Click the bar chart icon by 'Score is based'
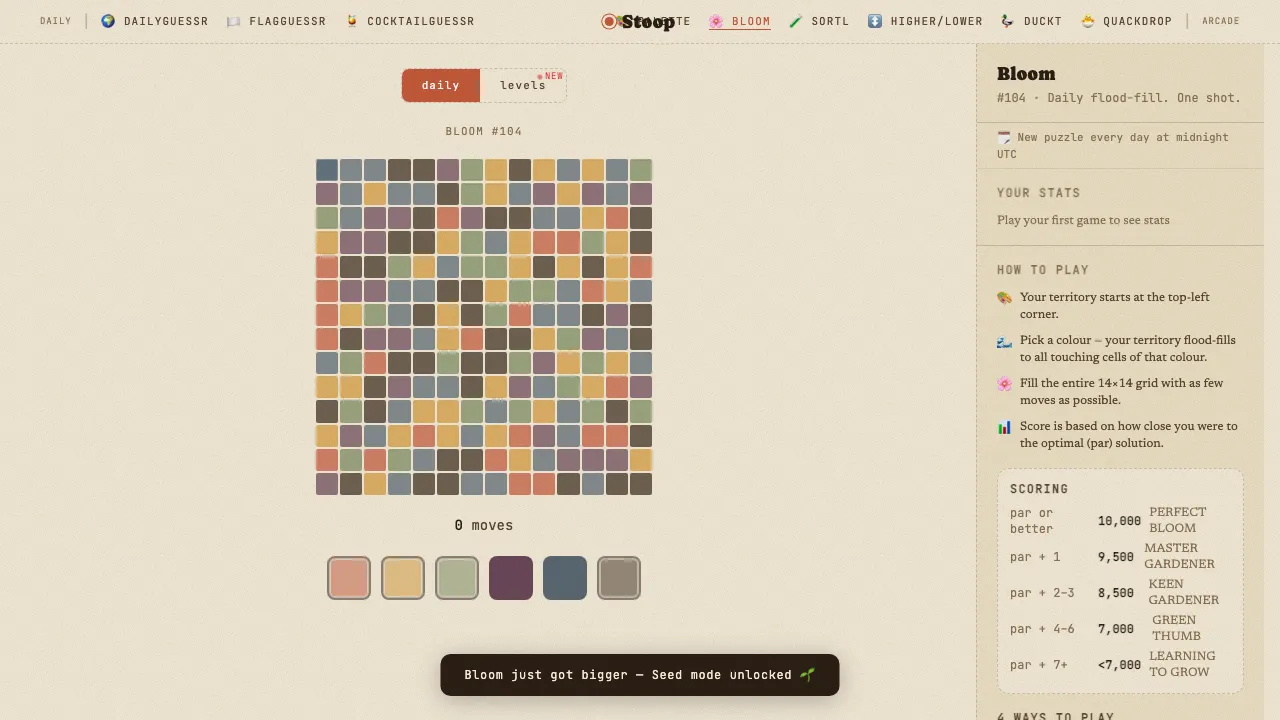The width and height of the screenshot is (1280, 720). [1004, 427]
